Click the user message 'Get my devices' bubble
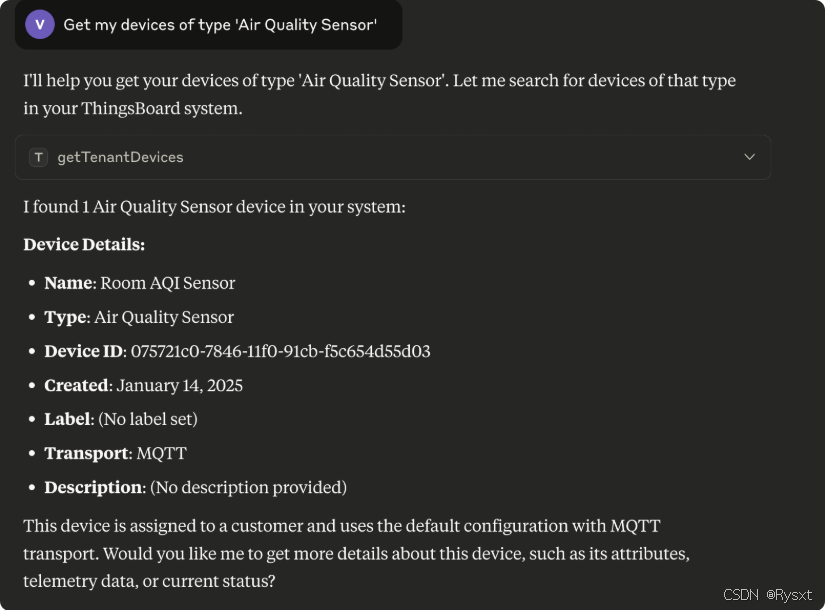The height and width of the screenshot is (611, 825). [x=219, y=25]
